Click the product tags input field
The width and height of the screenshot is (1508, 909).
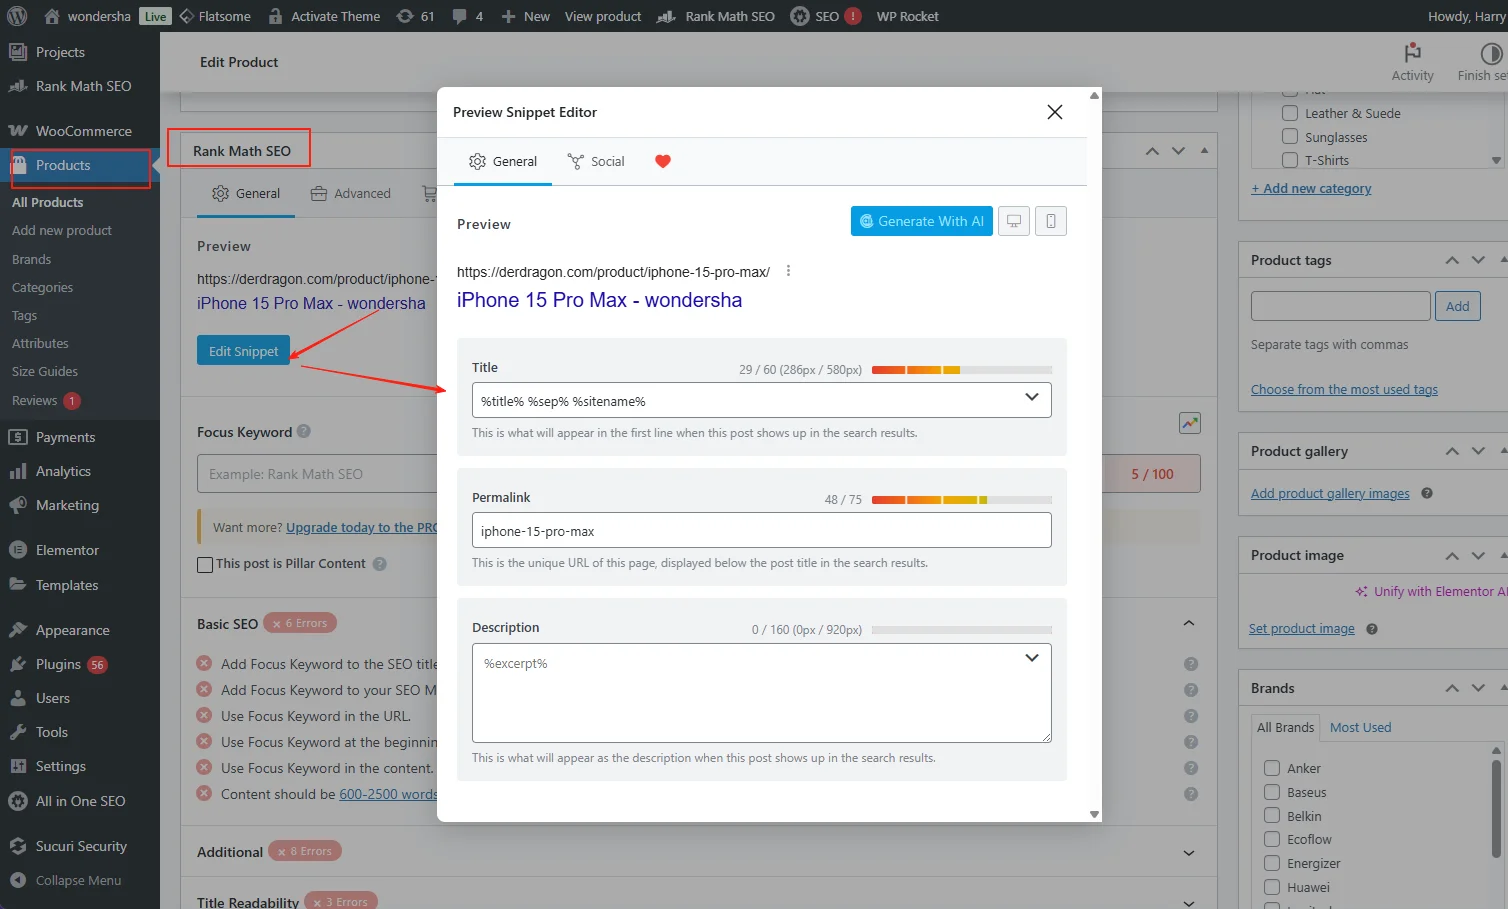coord(1340,306)
